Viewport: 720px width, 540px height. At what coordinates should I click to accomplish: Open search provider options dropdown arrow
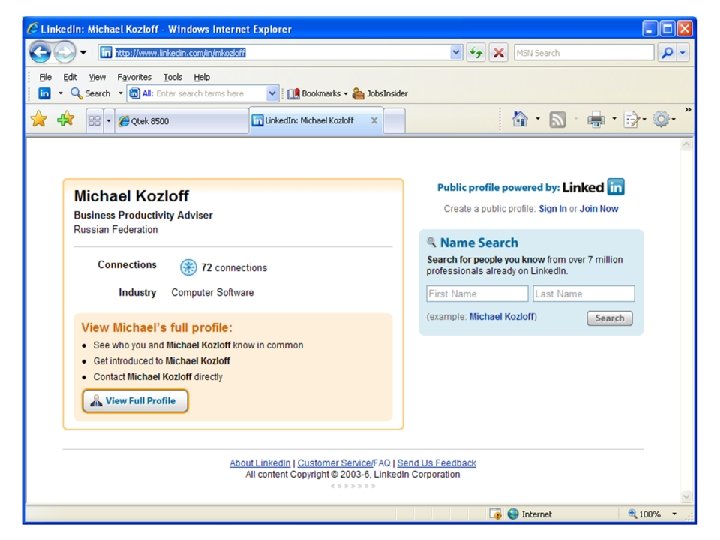(683, 53)
